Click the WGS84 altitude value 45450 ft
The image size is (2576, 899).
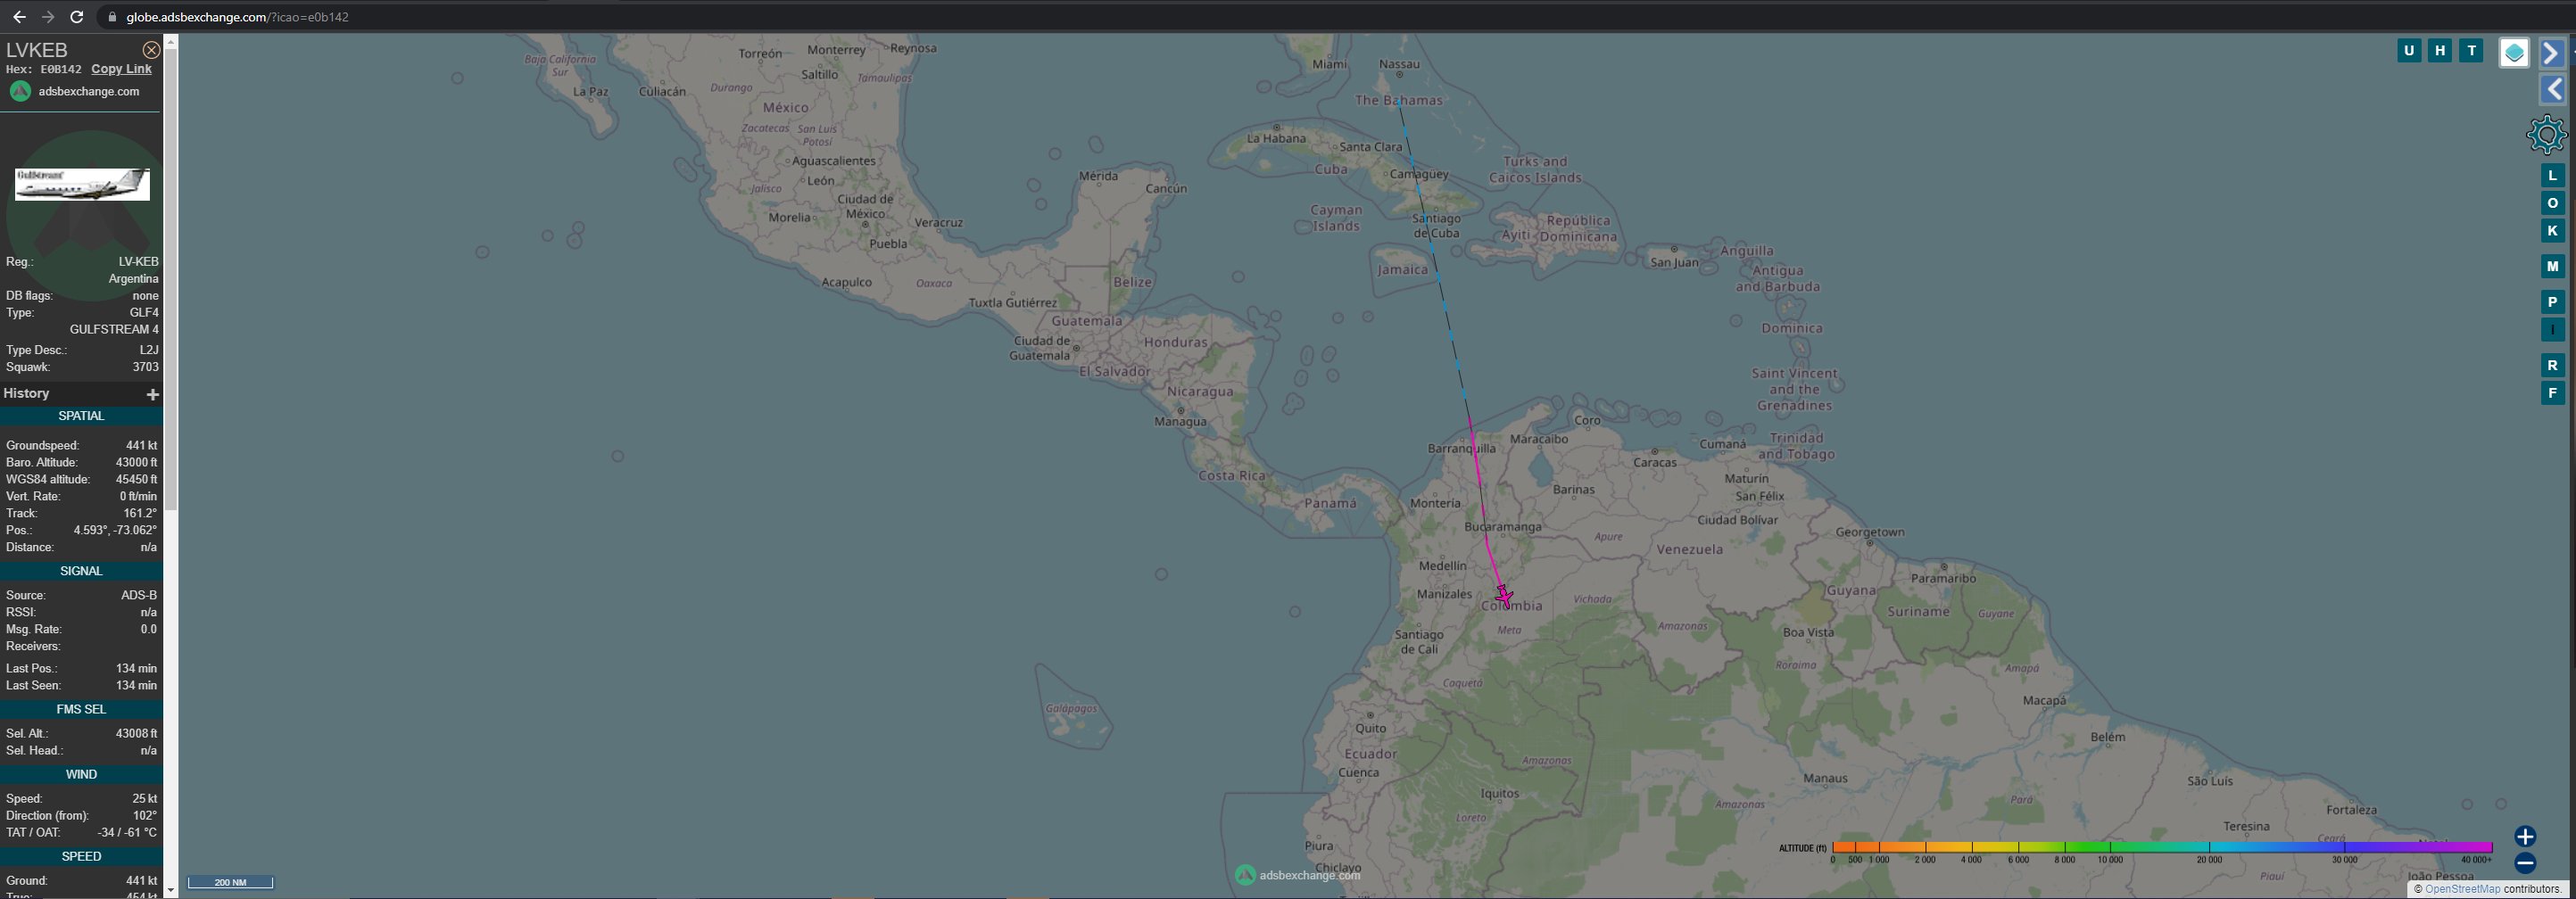coord(136,479)
